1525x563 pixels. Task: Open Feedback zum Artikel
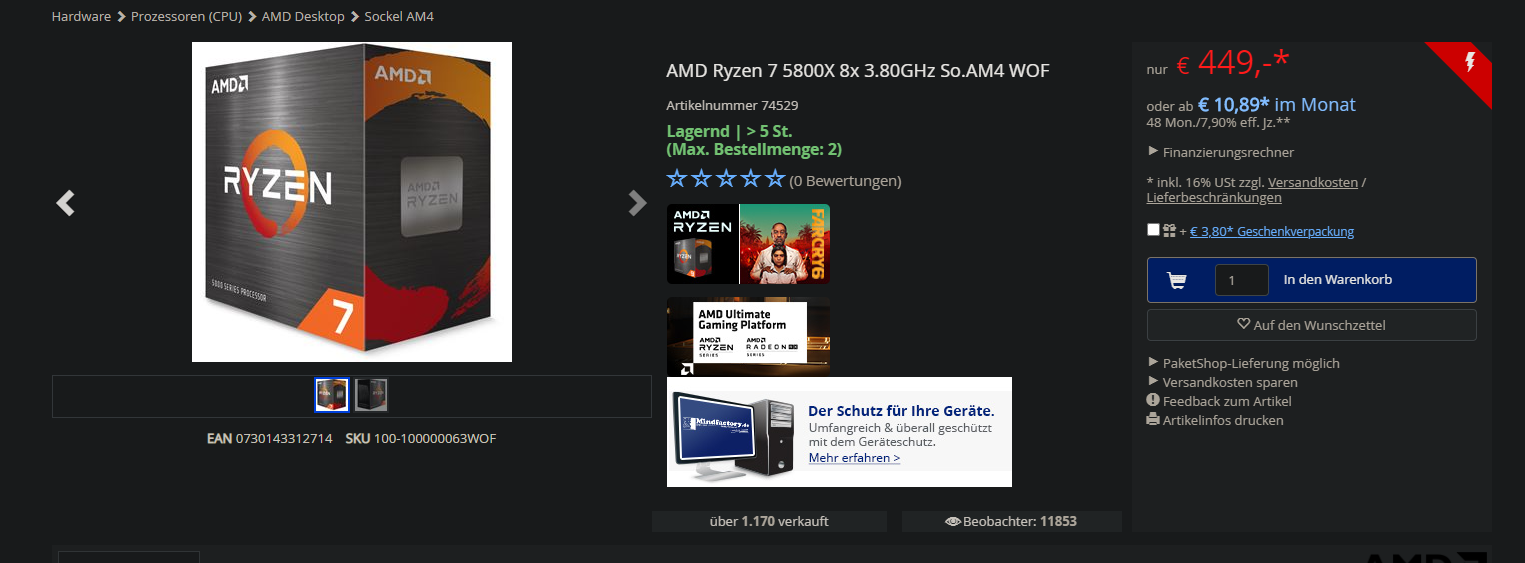(x=1227, y=401)
